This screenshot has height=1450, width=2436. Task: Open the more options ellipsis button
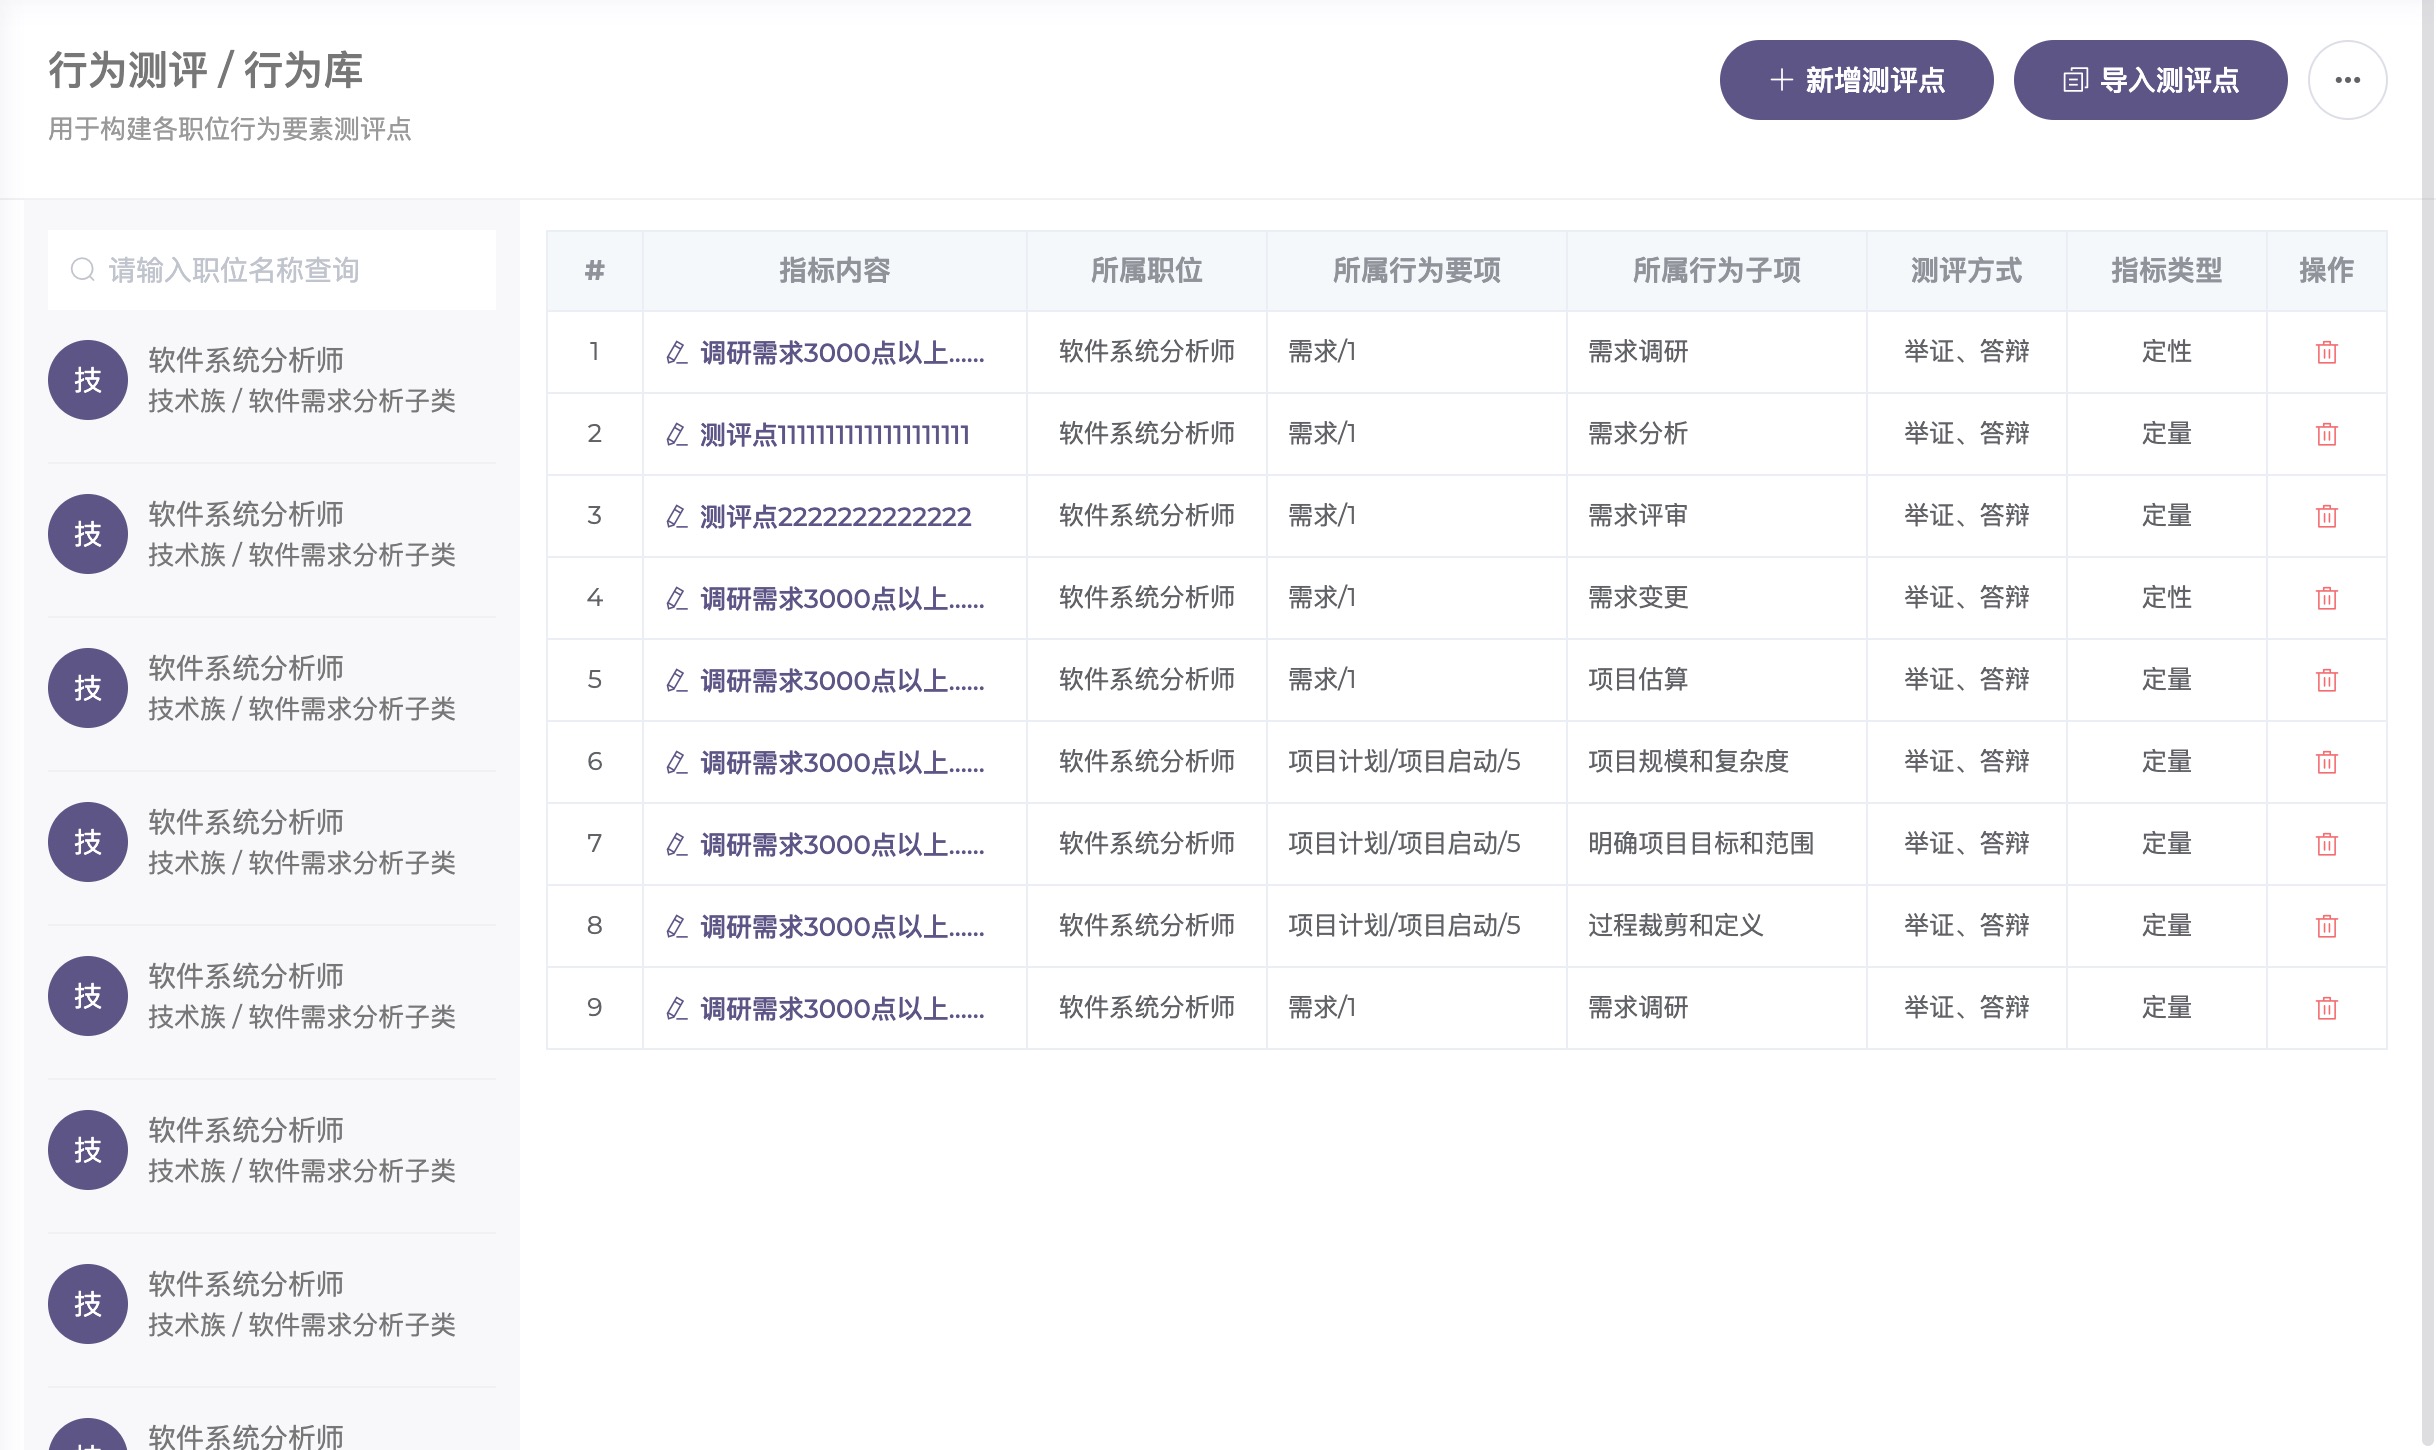[x=2347, y=80]
